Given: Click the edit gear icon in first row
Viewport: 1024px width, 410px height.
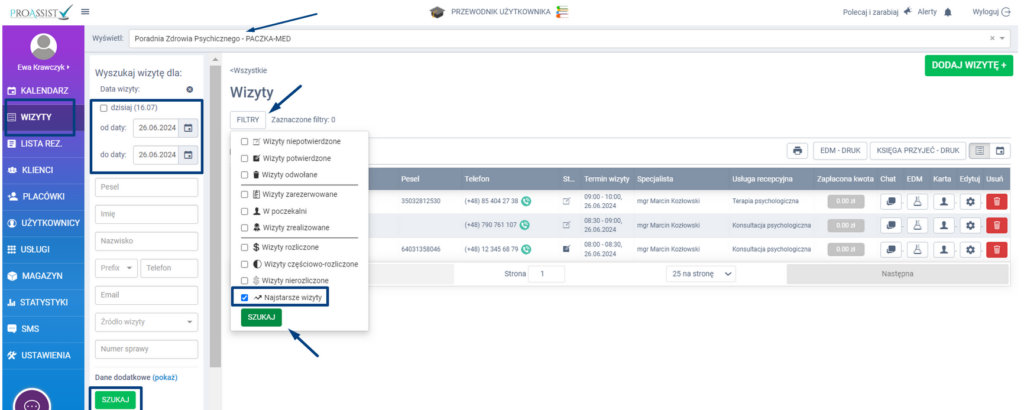Looking at the screenshot, I should [968, 201].
